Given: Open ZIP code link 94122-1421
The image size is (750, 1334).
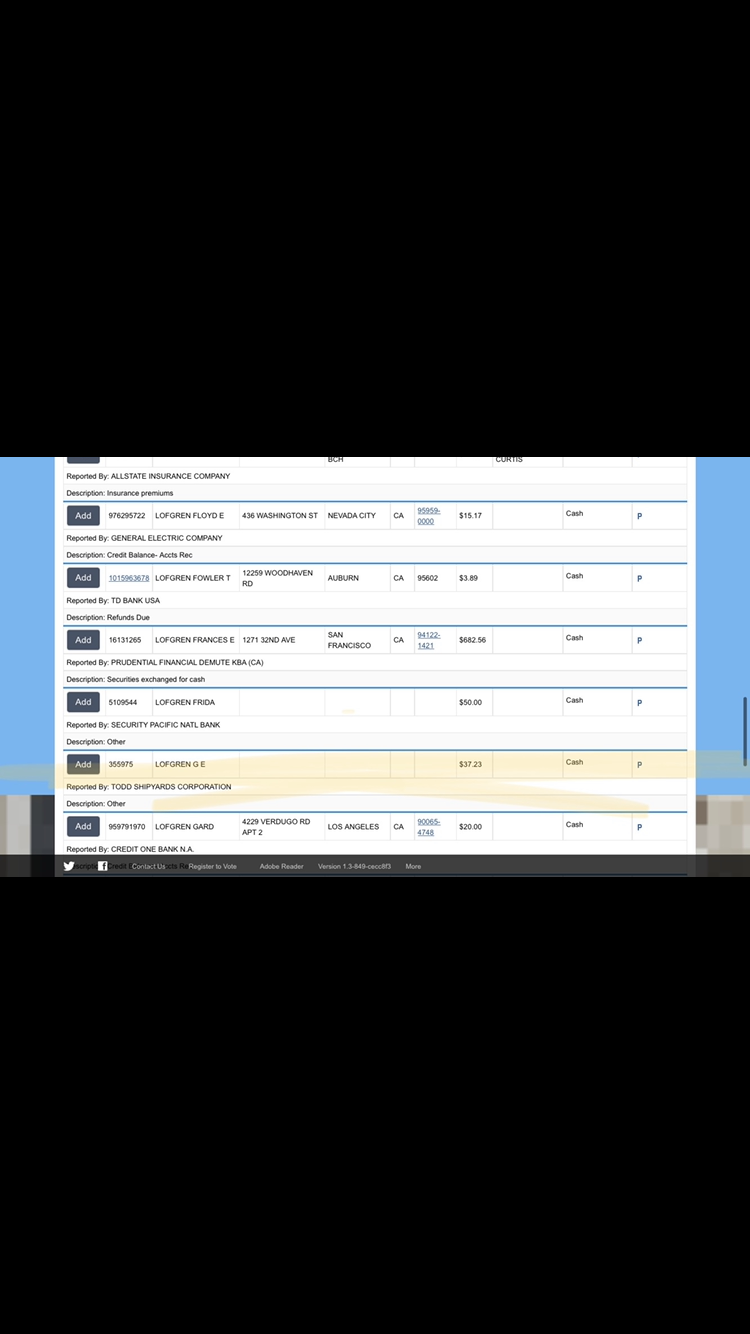Looking at the screenshot, I should pos(428,640).
